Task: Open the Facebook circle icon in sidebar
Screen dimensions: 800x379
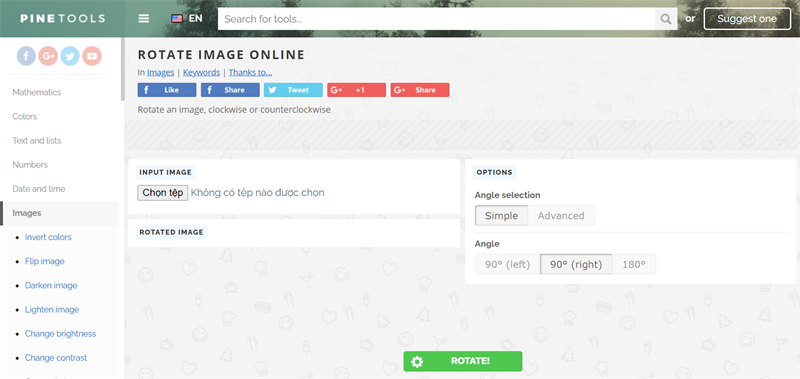Action: pyautogui.click(x=27, y=56)
